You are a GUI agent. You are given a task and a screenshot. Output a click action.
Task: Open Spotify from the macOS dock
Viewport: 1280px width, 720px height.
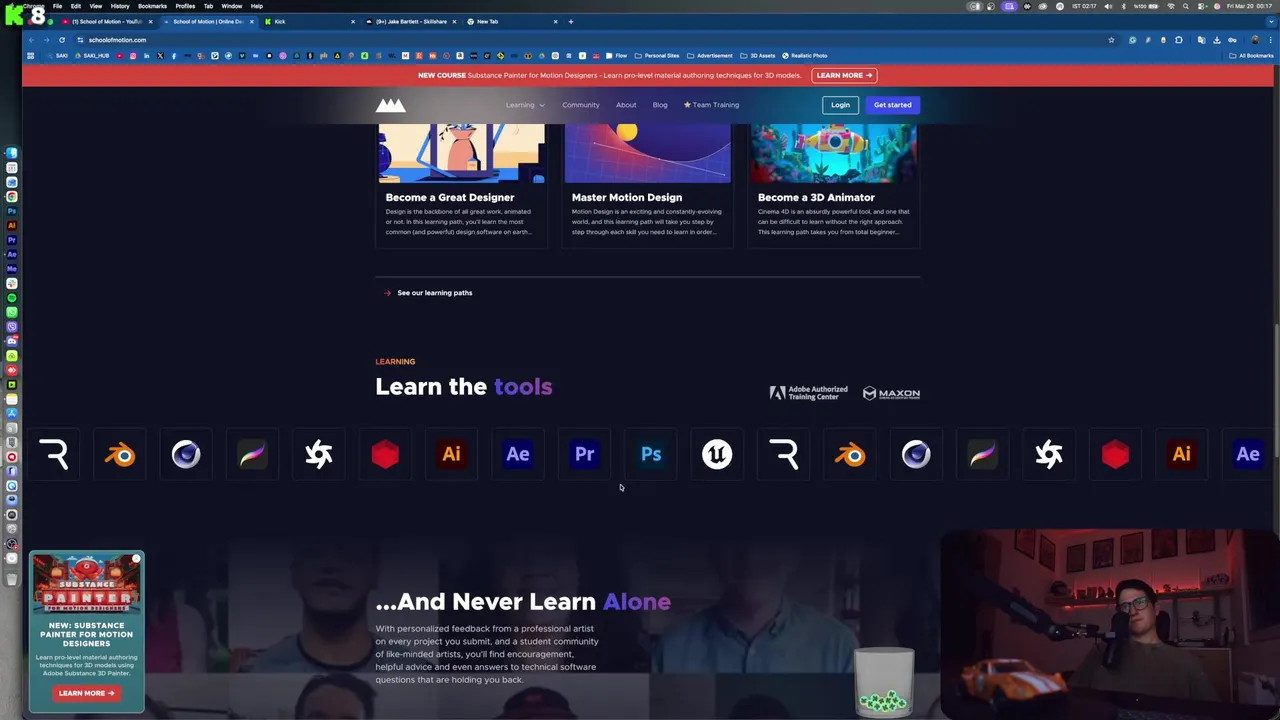click(x=12, y=298)
